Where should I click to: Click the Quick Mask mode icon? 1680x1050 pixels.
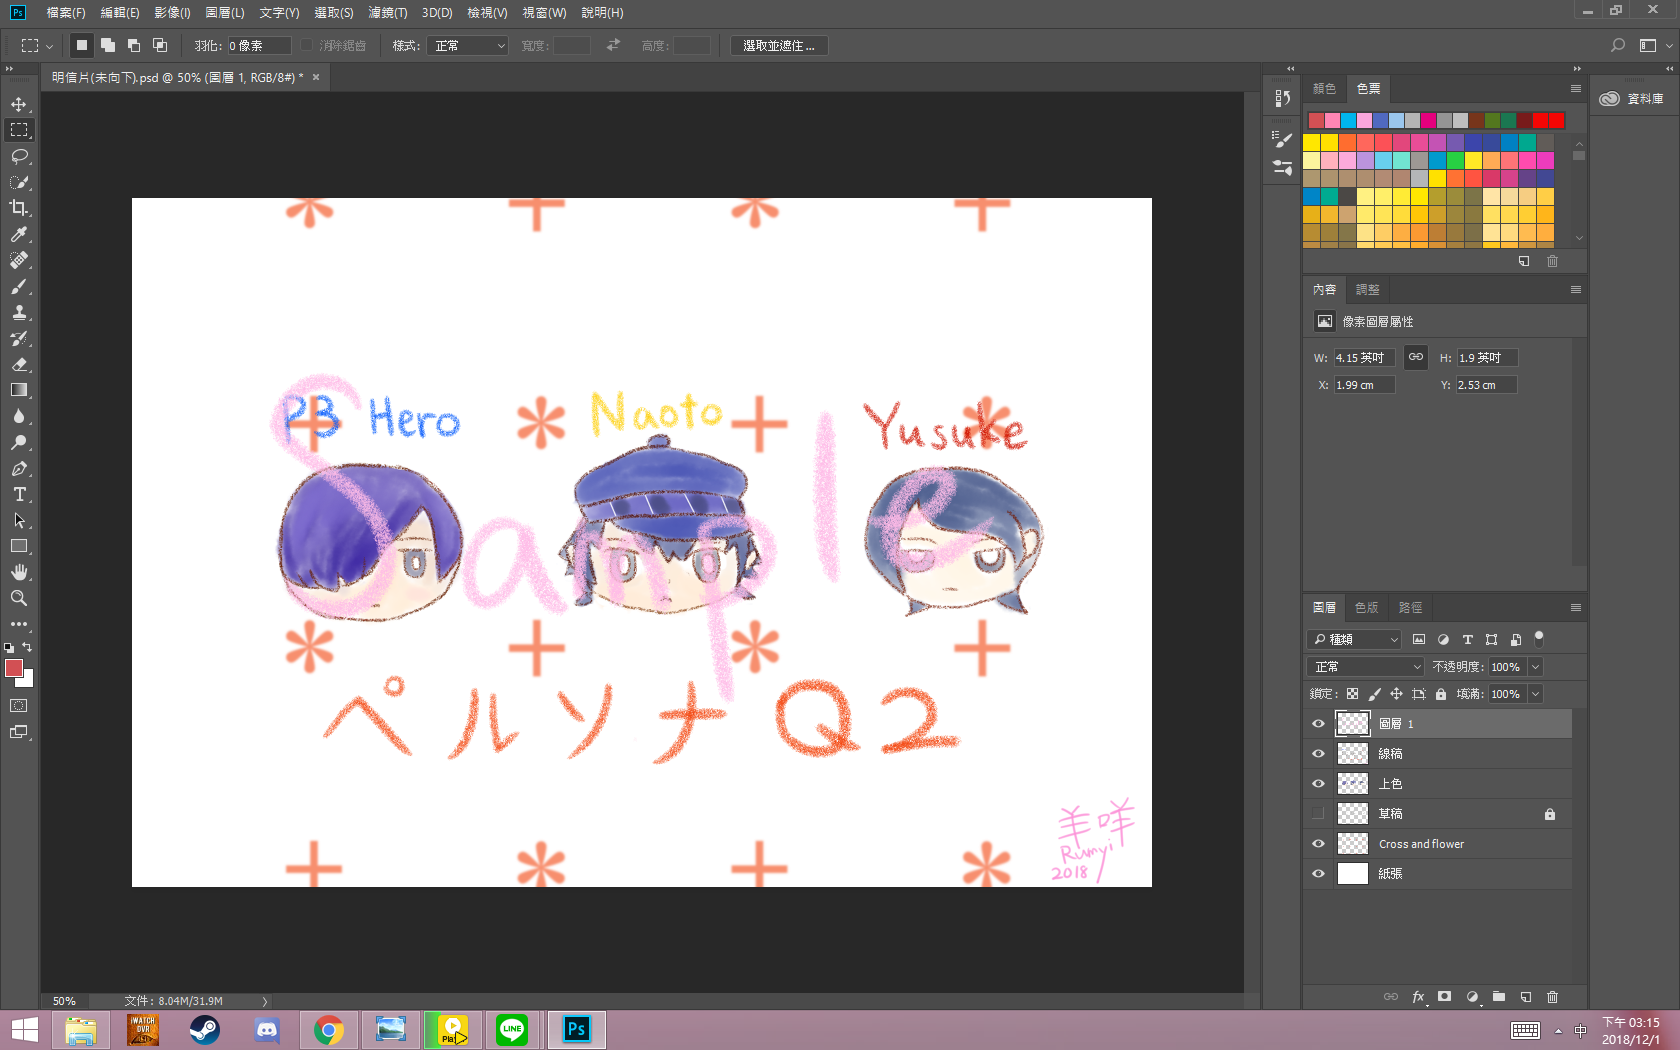point(19,706)
